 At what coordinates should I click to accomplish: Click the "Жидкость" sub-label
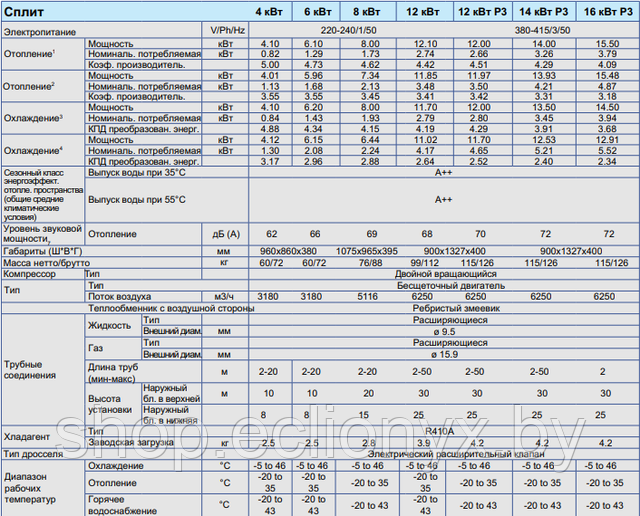(x=109, y=326)
